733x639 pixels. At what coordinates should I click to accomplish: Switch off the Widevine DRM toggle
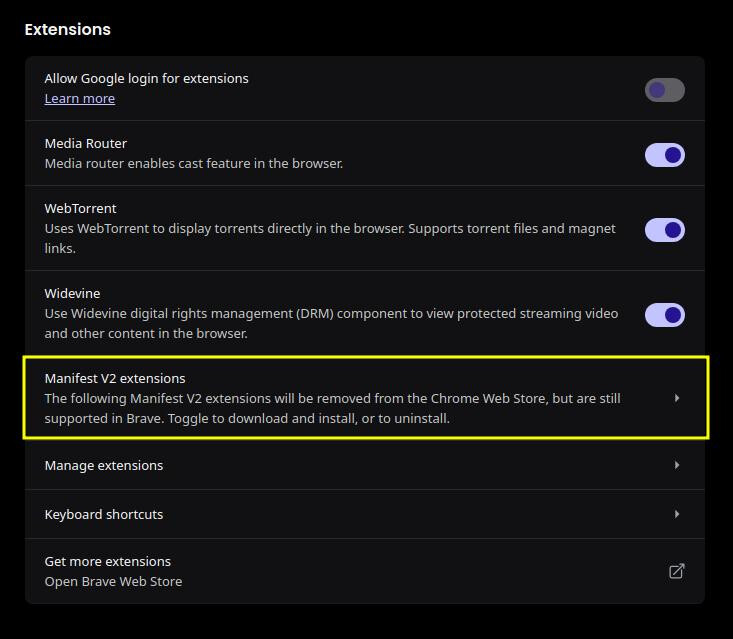pyautogui.click(x=665, y=315)
